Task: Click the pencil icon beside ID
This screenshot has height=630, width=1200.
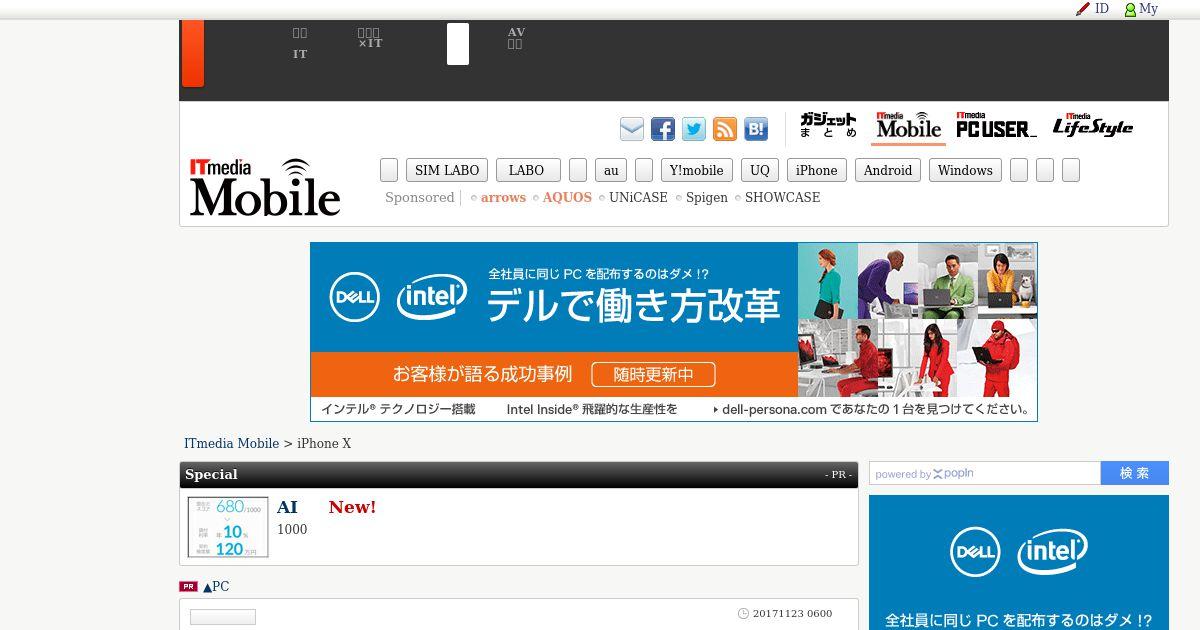Action: 1082,9
